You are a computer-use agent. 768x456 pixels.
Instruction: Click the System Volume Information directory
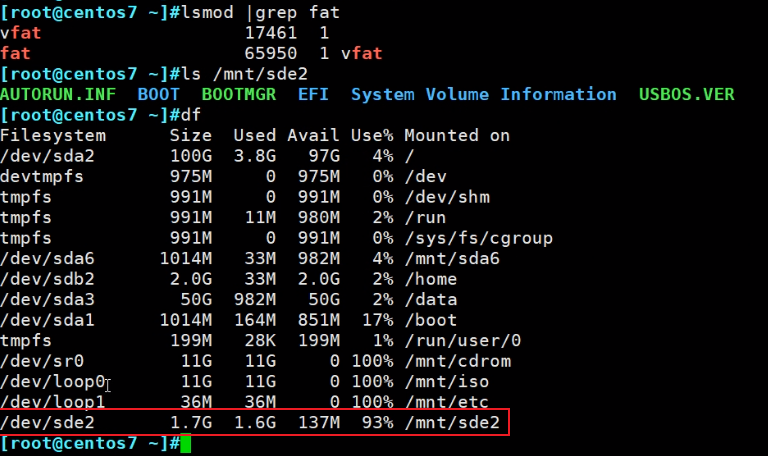click(483, 94)
